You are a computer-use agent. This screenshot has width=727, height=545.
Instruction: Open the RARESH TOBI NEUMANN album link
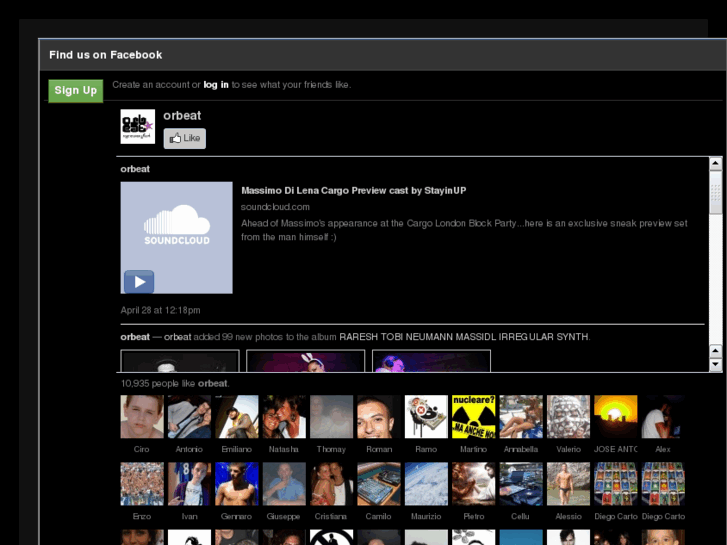pyautogui.click(x=464, y=337)
